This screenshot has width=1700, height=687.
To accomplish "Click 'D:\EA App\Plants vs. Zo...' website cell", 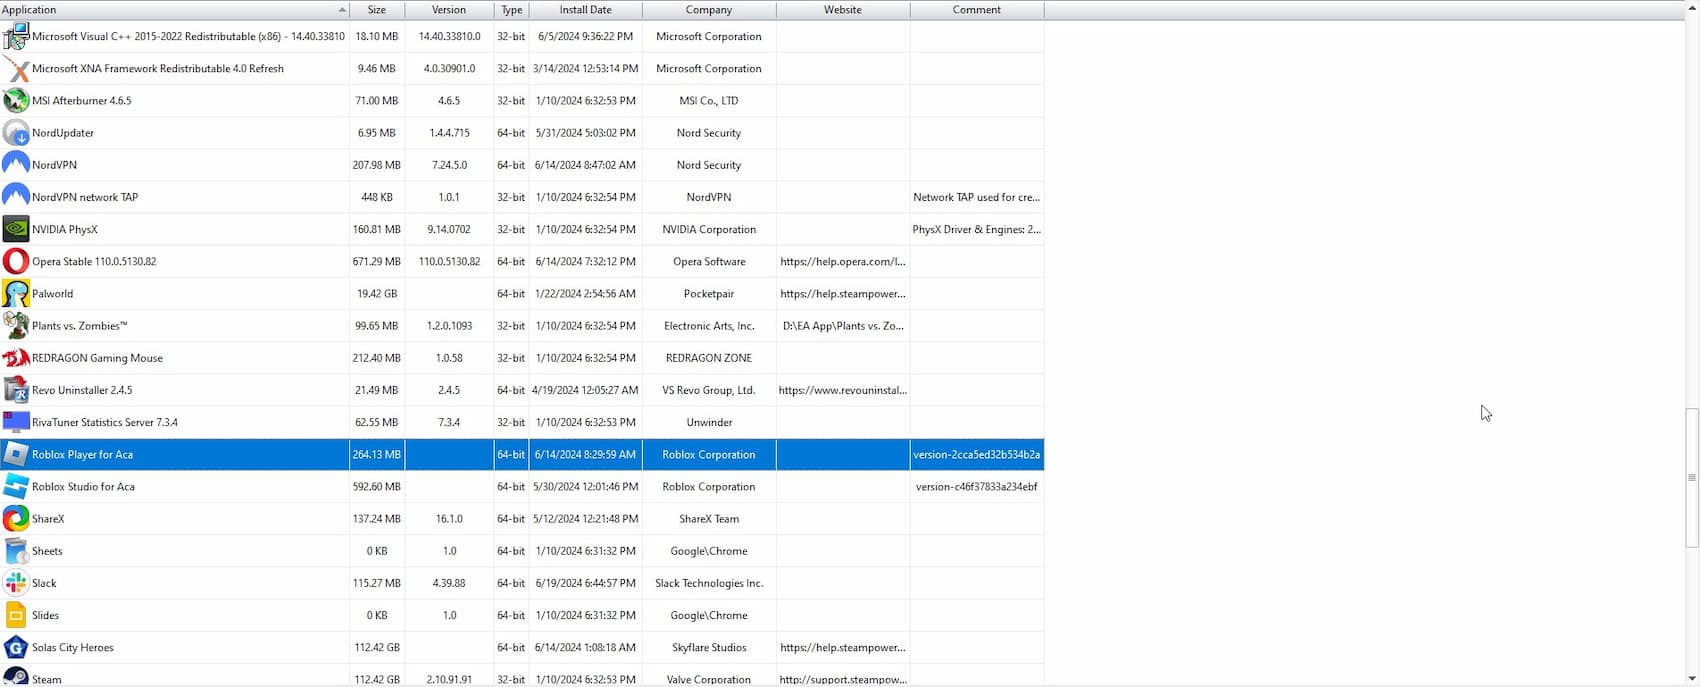I will (843, 326).
